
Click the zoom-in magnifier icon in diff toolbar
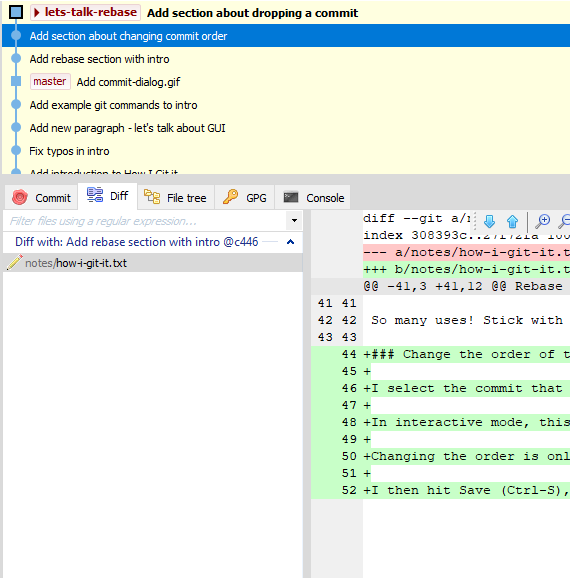pos(543,221)
